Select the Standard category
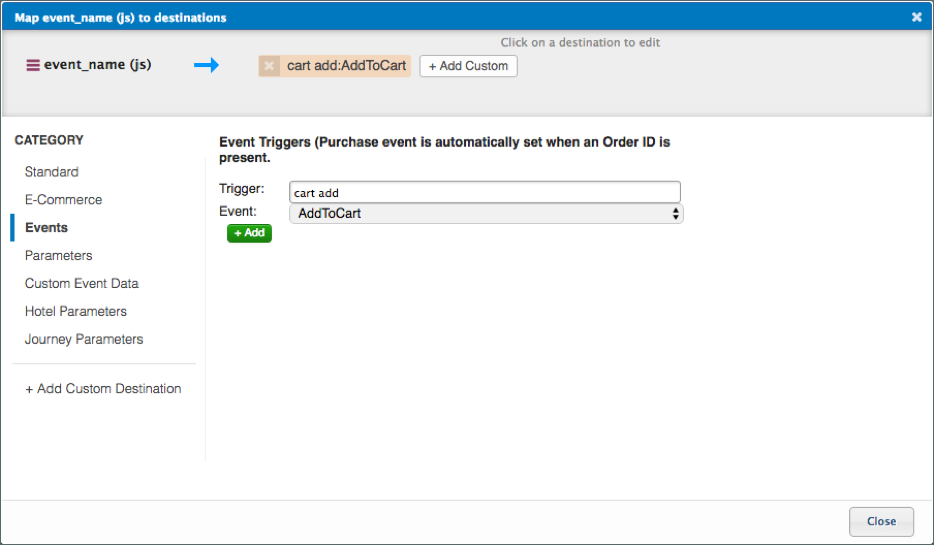The height and width of the screenshot is (545, 934). point(52,172)
